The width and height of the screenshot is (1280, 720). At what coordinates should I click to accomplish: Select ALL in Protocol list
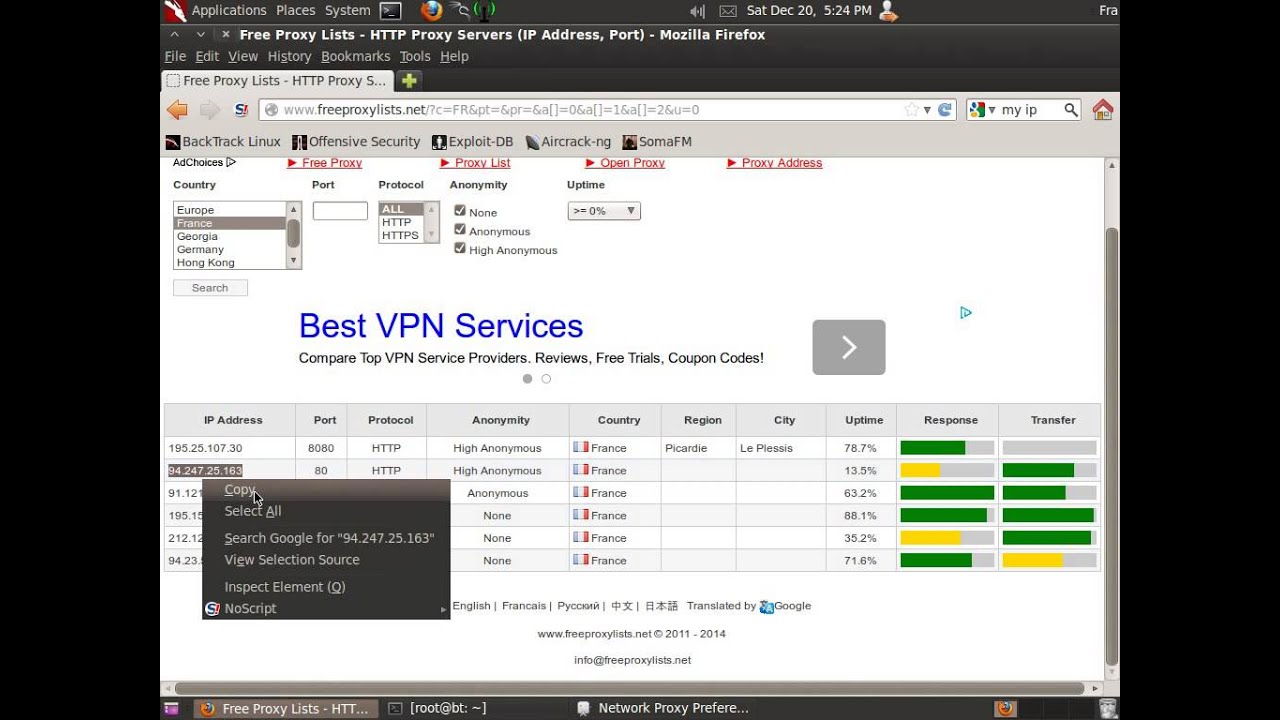pos(401,209)
